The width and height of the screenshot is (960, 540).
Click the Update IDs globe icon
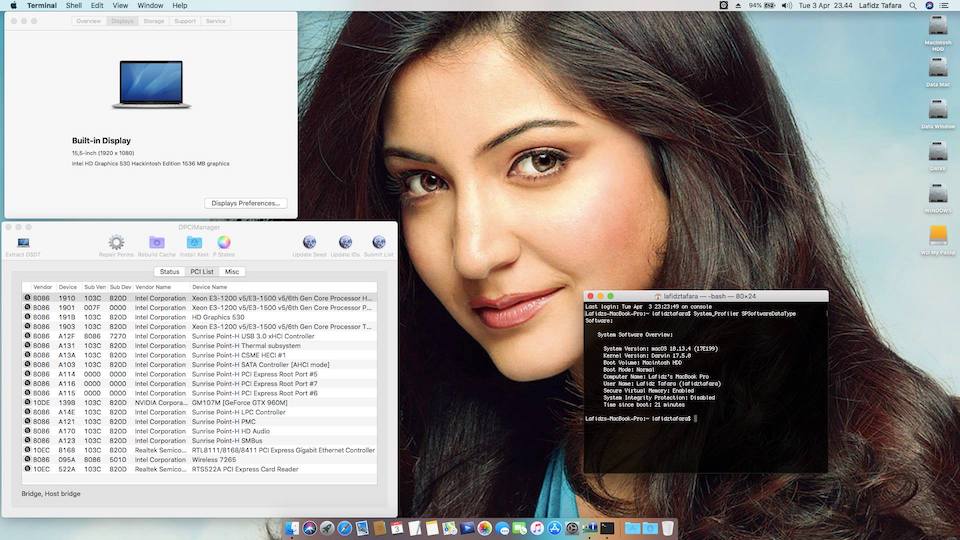pyautogui.click(x=345, y=242)
